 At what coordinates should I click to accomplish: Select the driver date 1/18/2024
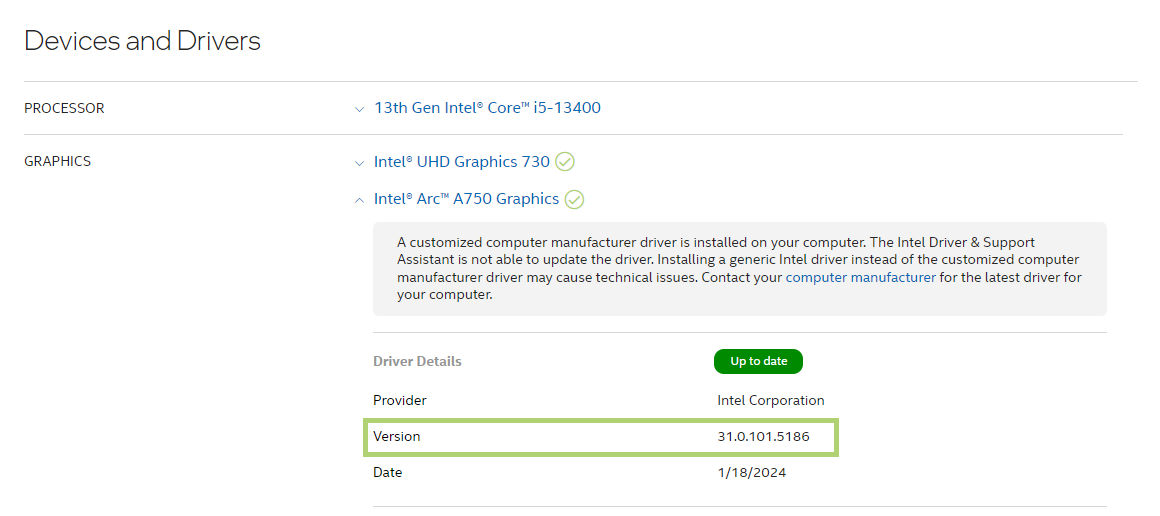click(x=751, y=472)
